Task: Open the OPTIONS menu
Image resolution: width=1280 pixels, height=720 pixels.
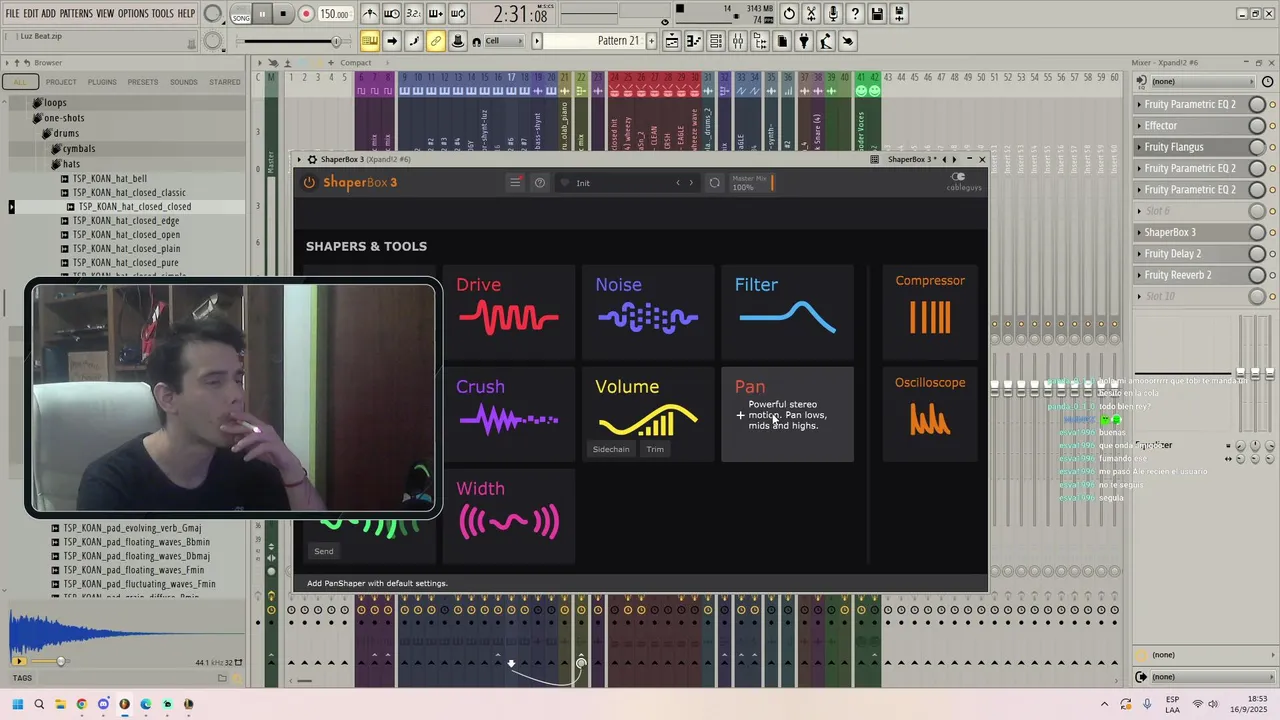Action: (x=133, y=13)
